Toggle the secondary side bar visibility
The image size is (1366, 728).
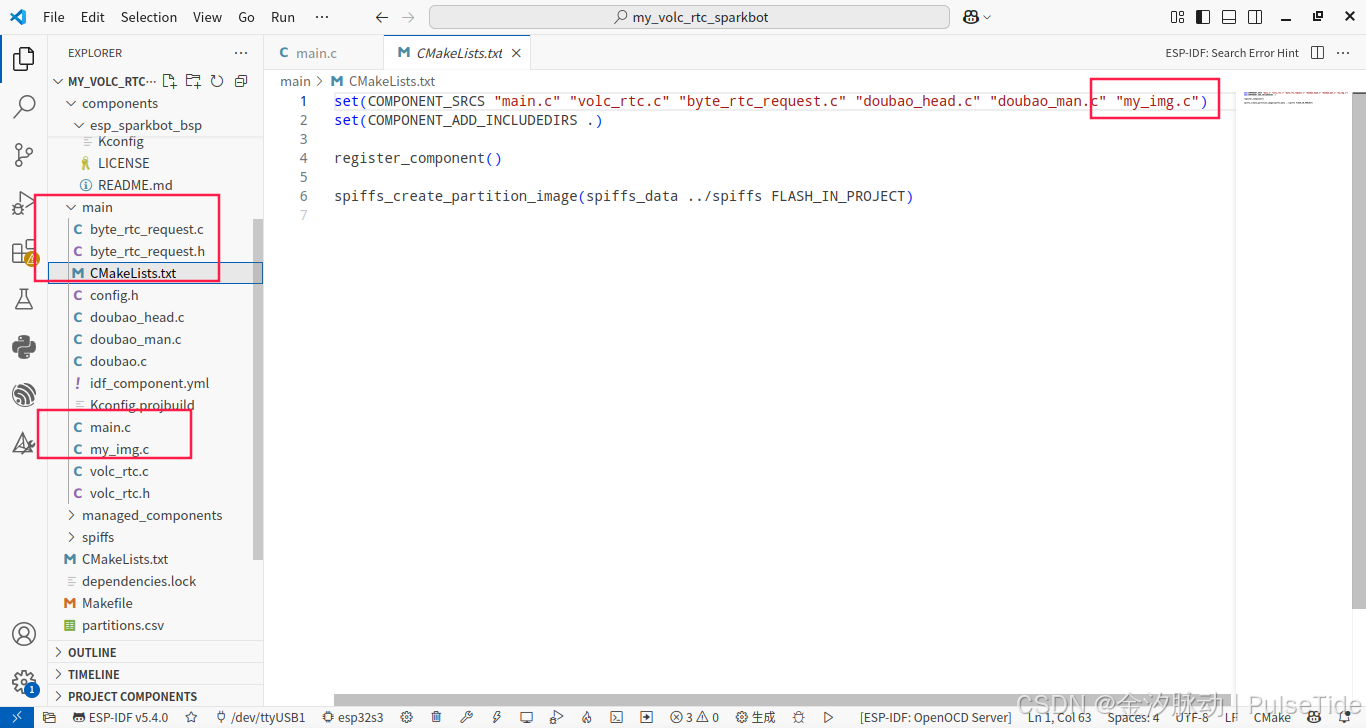(x=1255, y=17)
